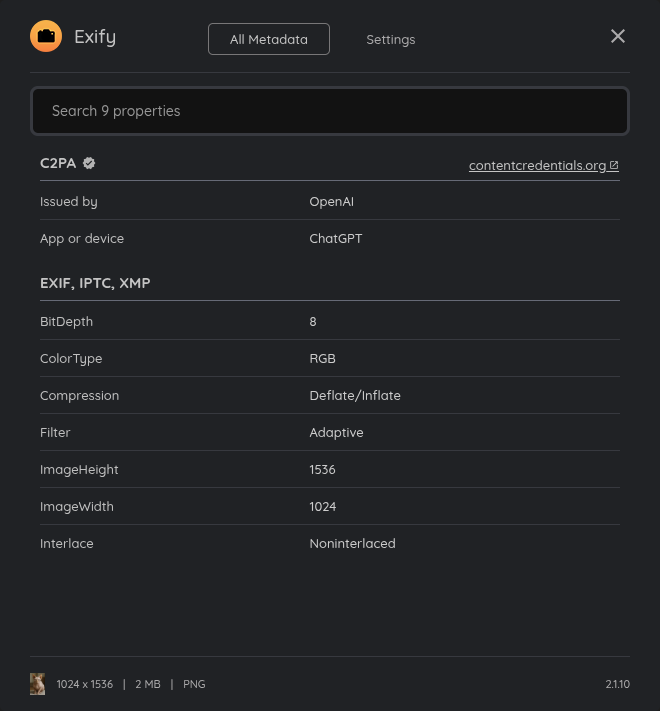Click the Compression Deflate/Inflate value

[355, 395]
